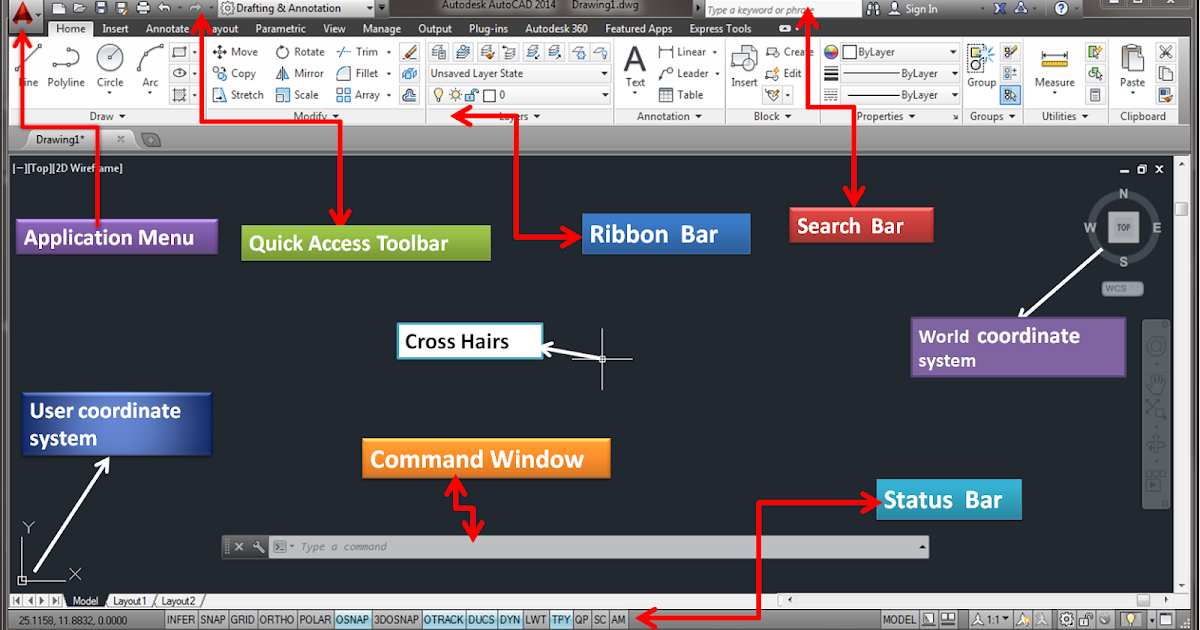This screenshot has height=630, width=1200.
Task: Open the Express Tools ribbon tab
Action: [x=720, y=29]
